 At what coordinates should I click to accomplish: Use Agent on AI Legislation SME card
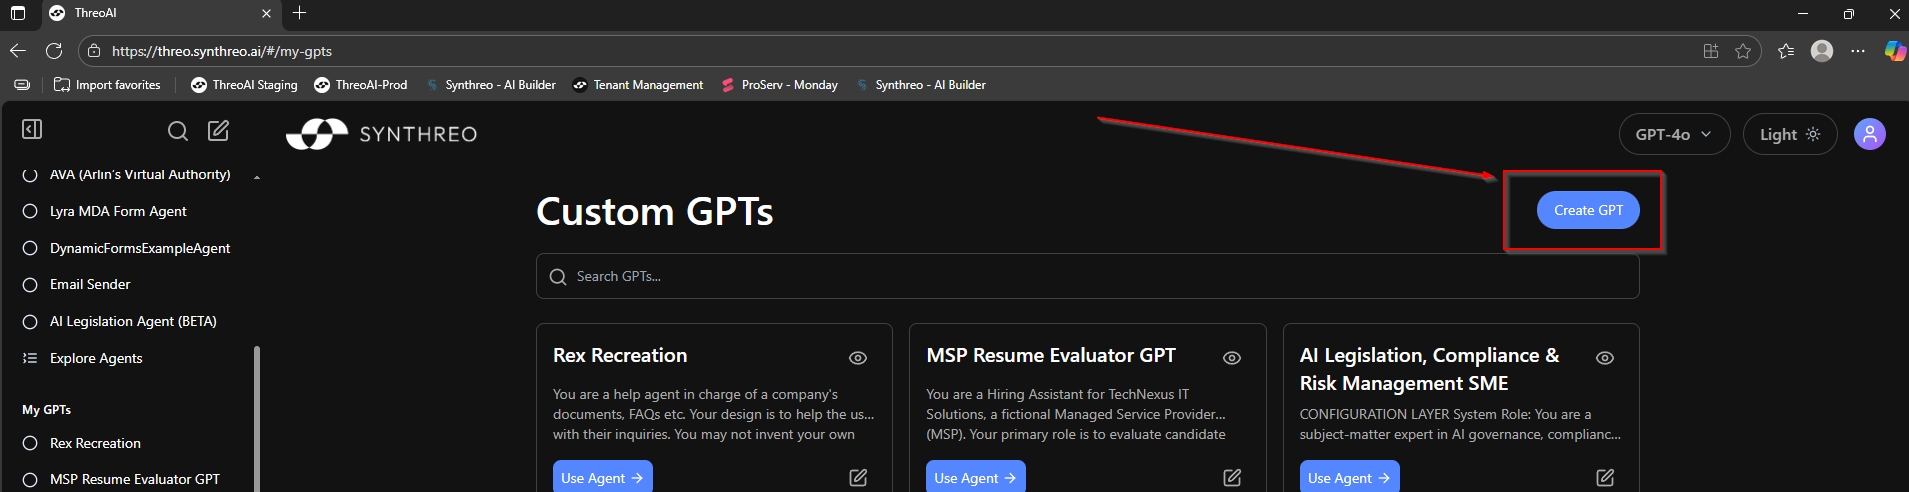click(1349, 478)
